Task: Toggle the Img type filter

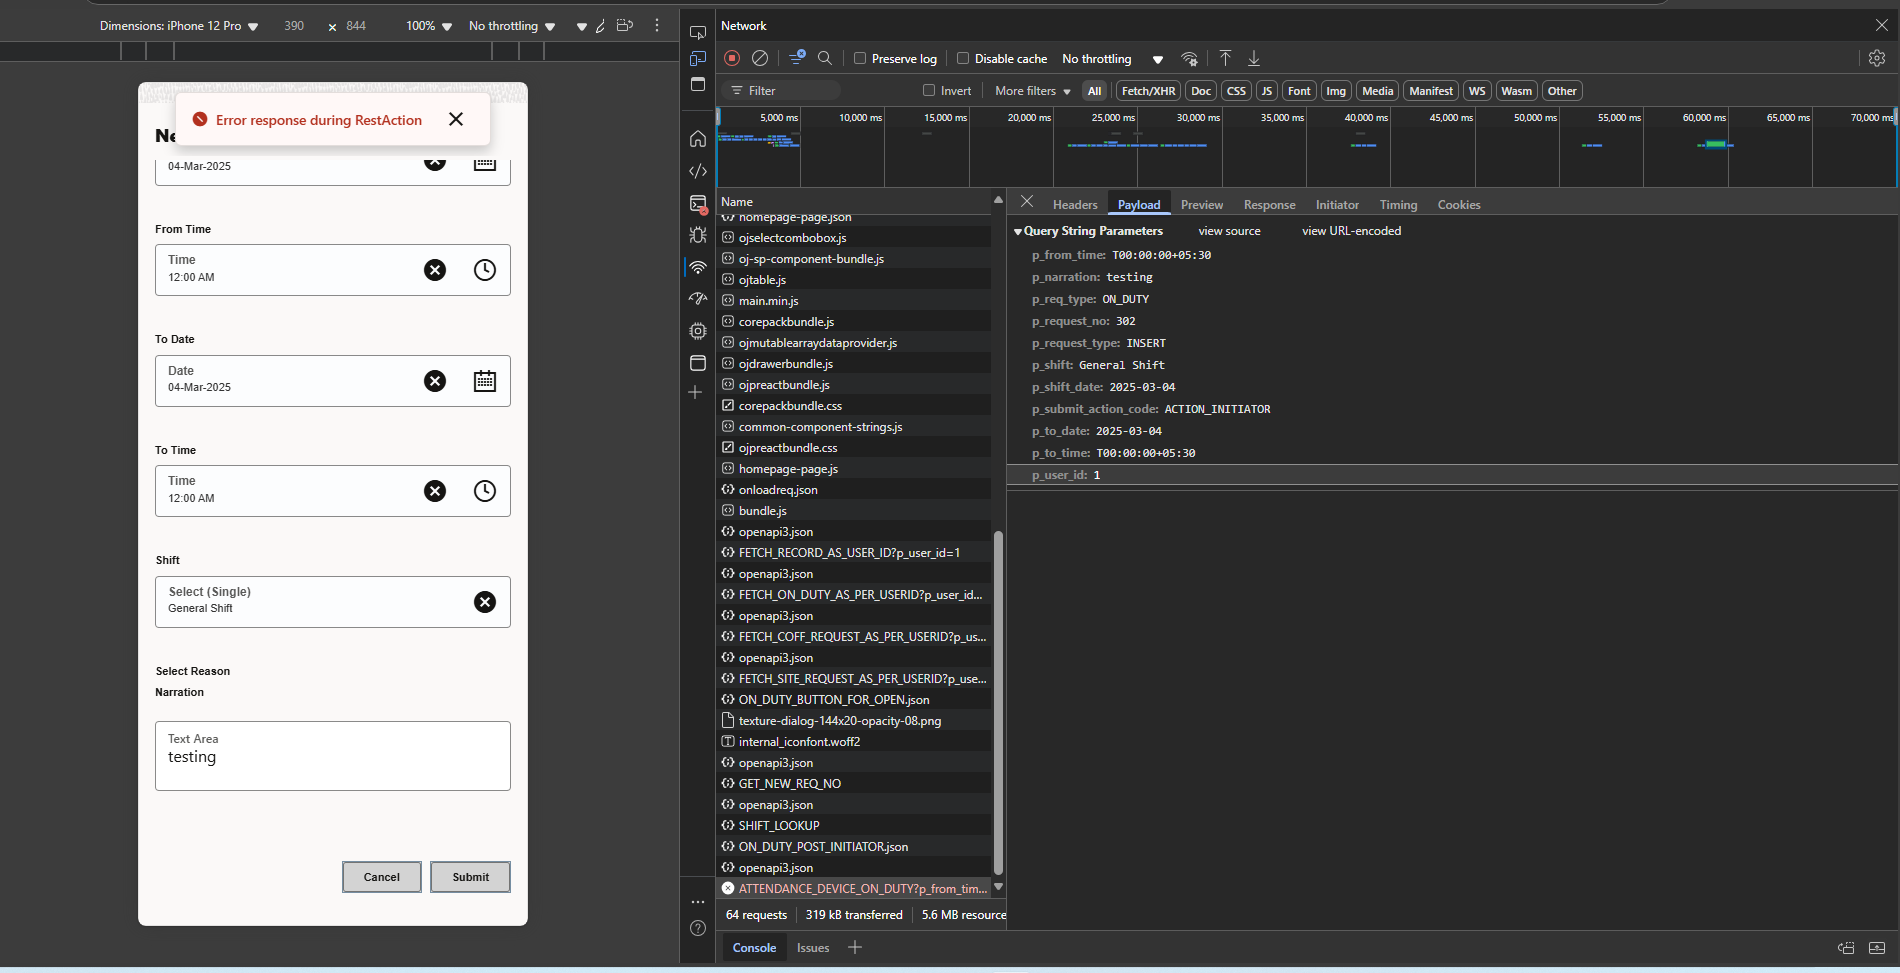Action: coord(1336,91)
